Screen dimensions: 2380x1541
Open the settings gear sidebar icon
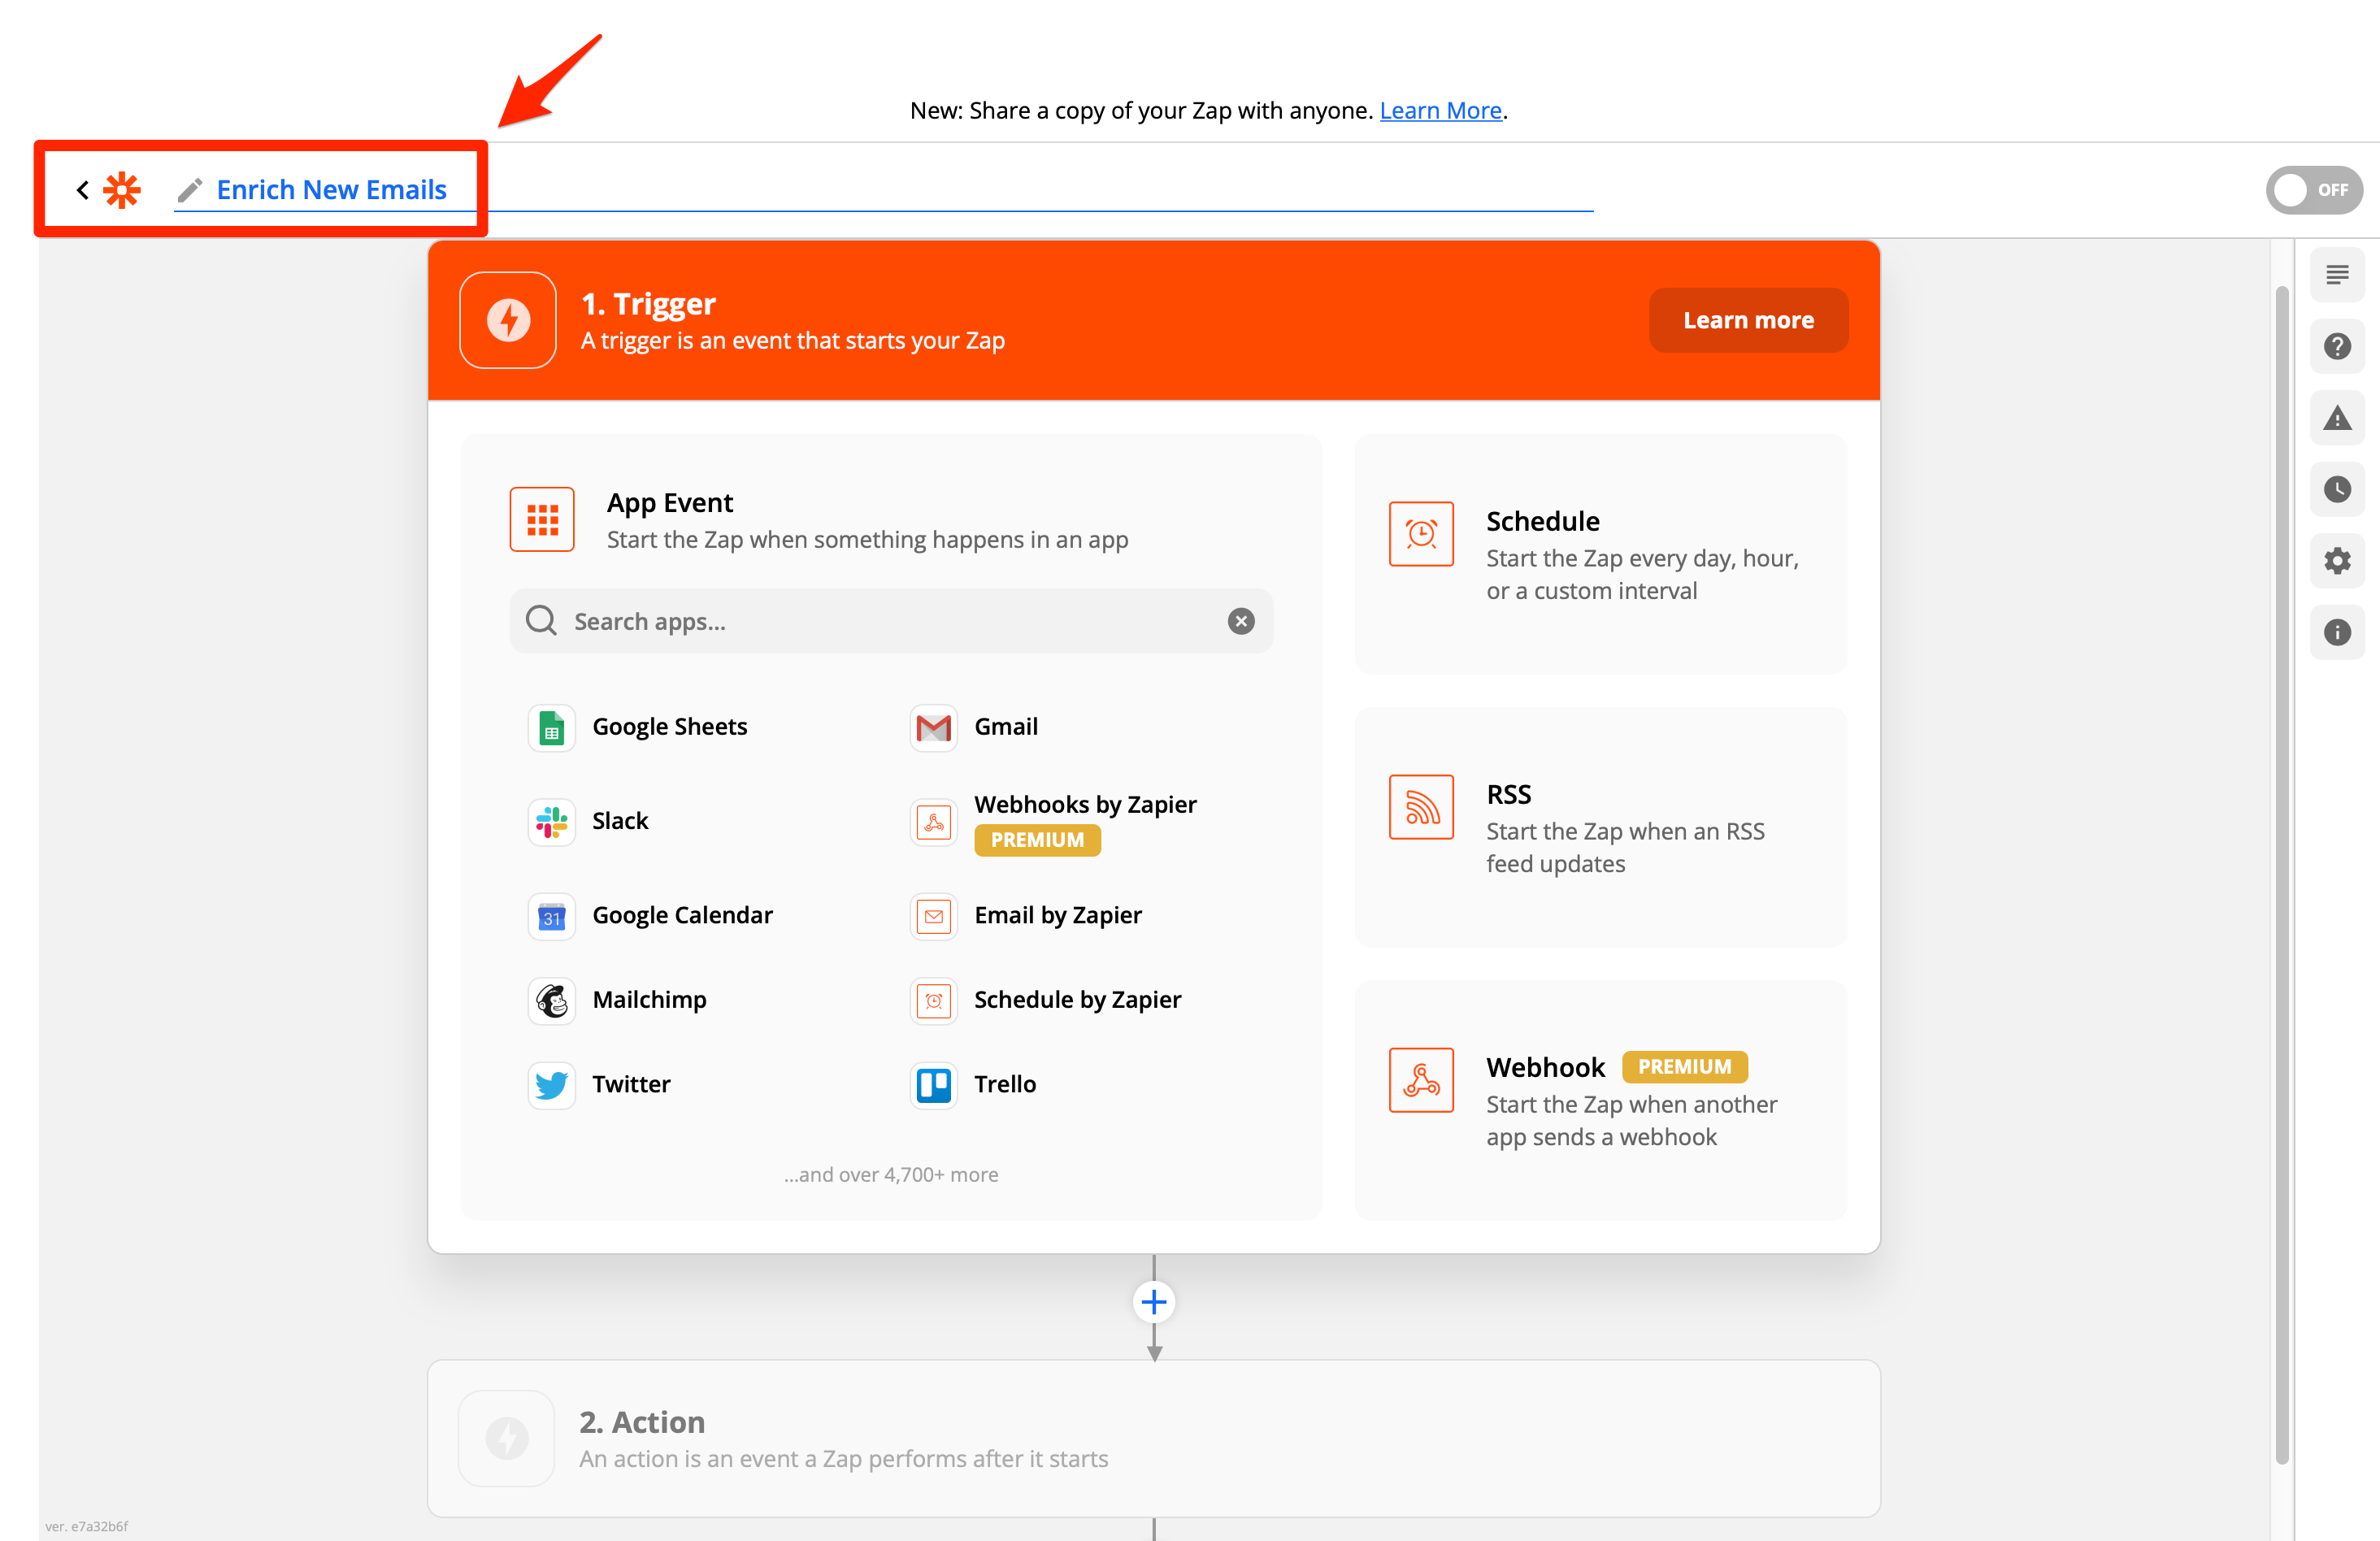2336,560
